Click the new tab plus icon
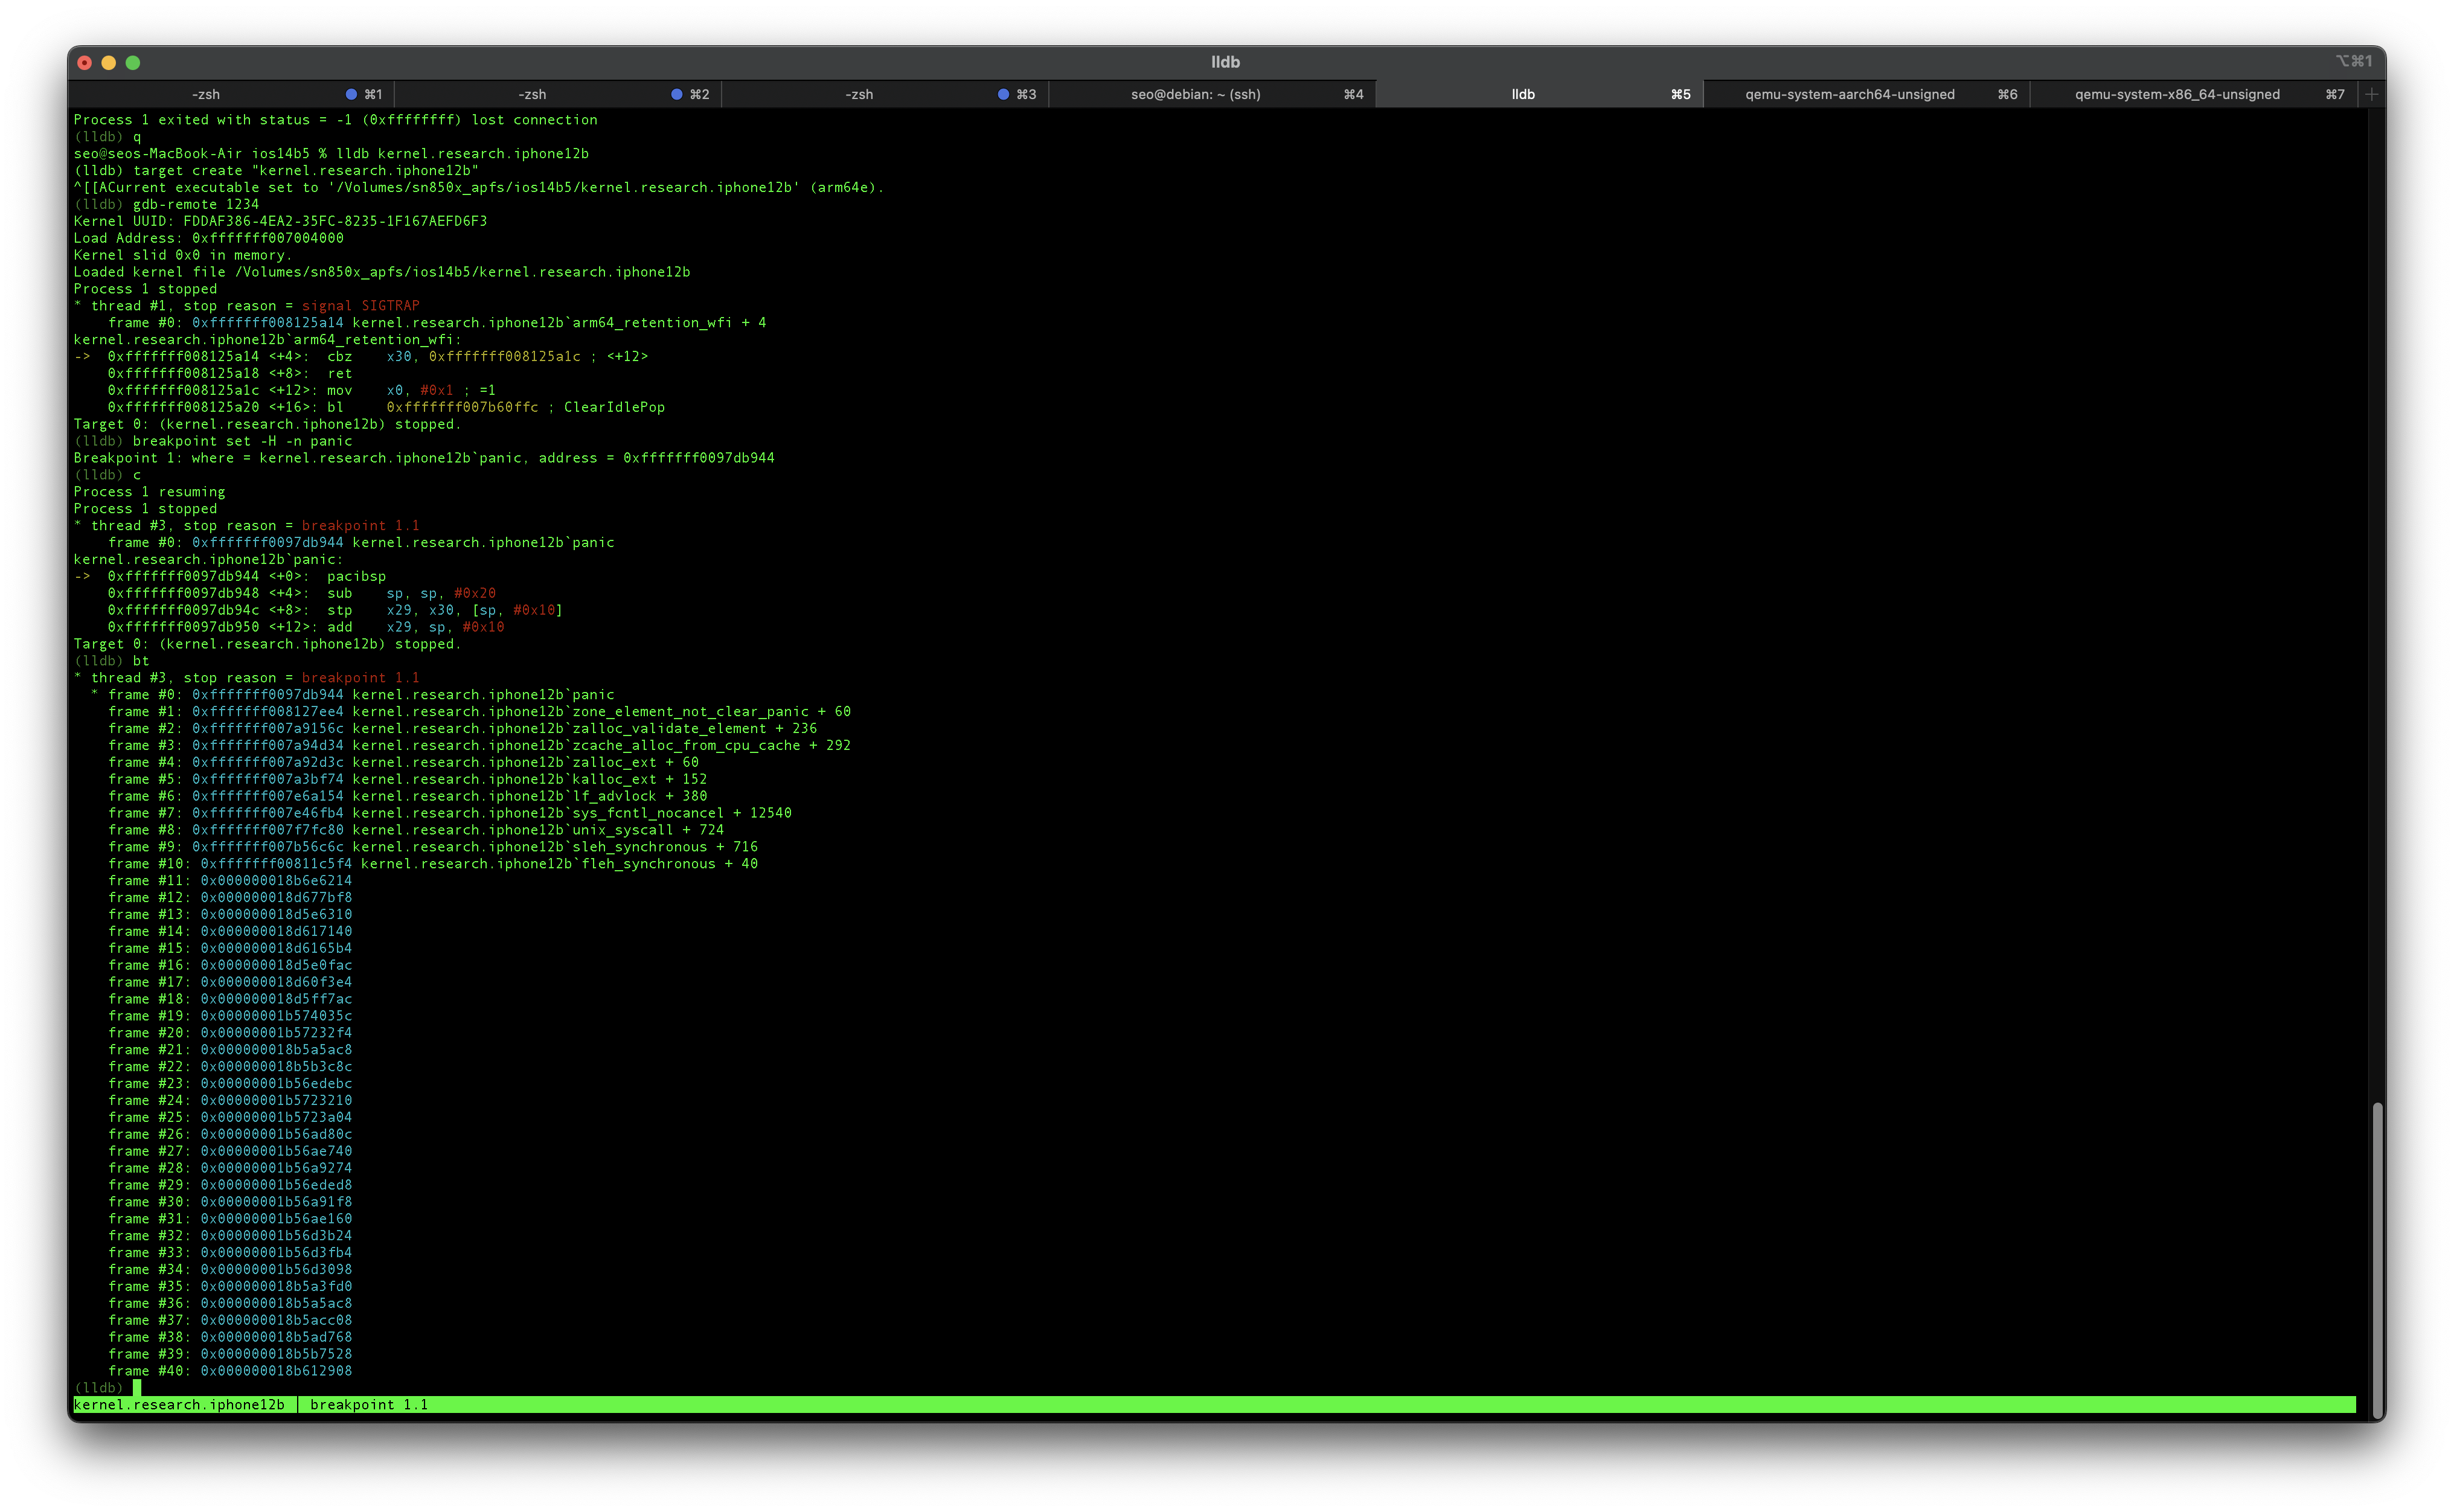 2371,94
